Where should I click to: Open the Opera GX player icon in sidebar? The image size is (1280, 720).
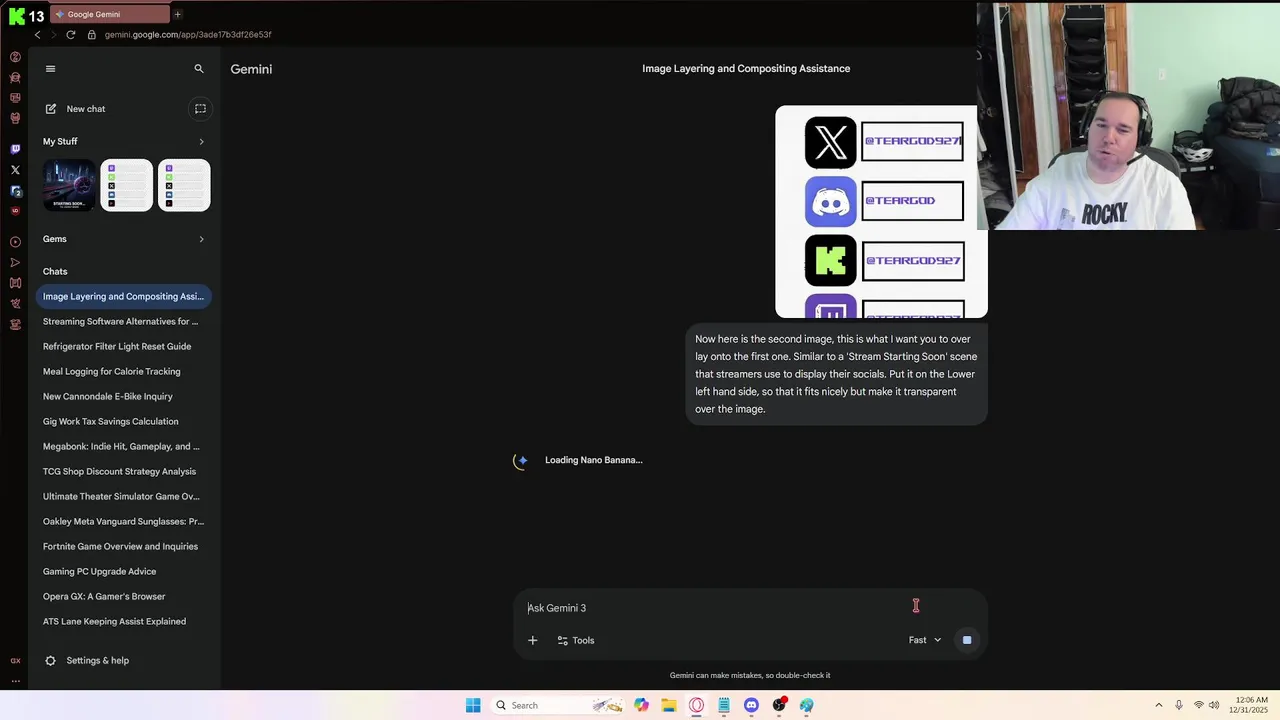tap(15, 242)
